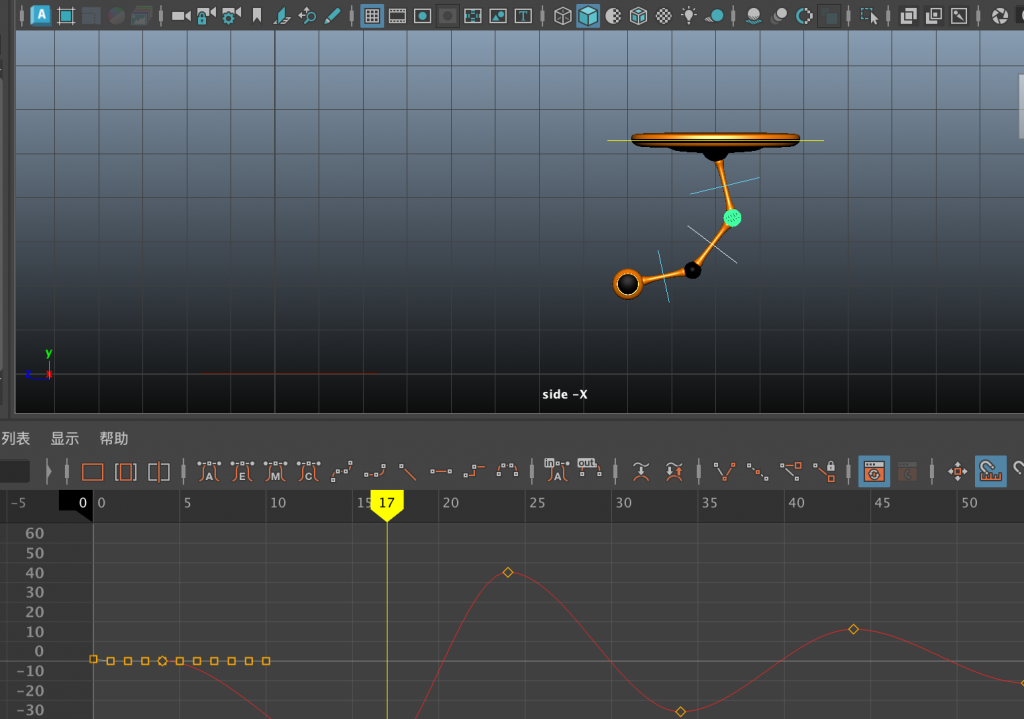Open camera attributes gear icon
Image resolution: width=1024 pixels, height=719 pixels.
coord(231,16)
